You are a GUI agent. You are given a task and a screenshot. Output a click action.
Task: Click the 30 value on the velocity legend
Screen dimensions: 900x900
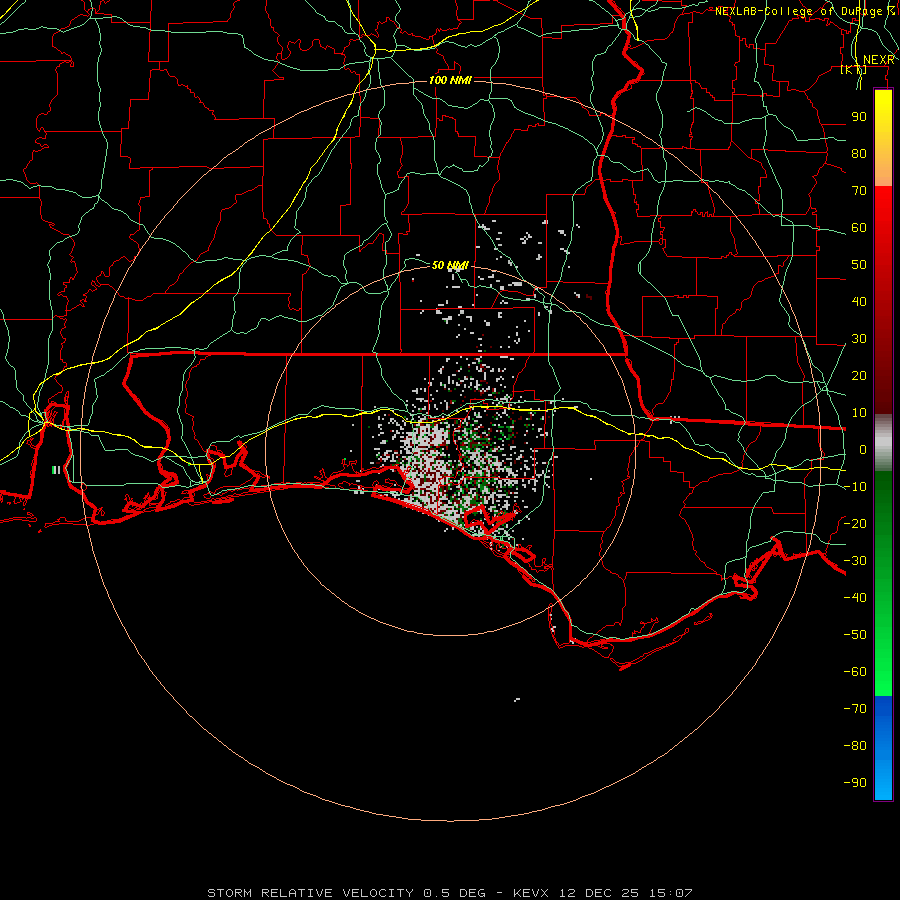[859, 339]
